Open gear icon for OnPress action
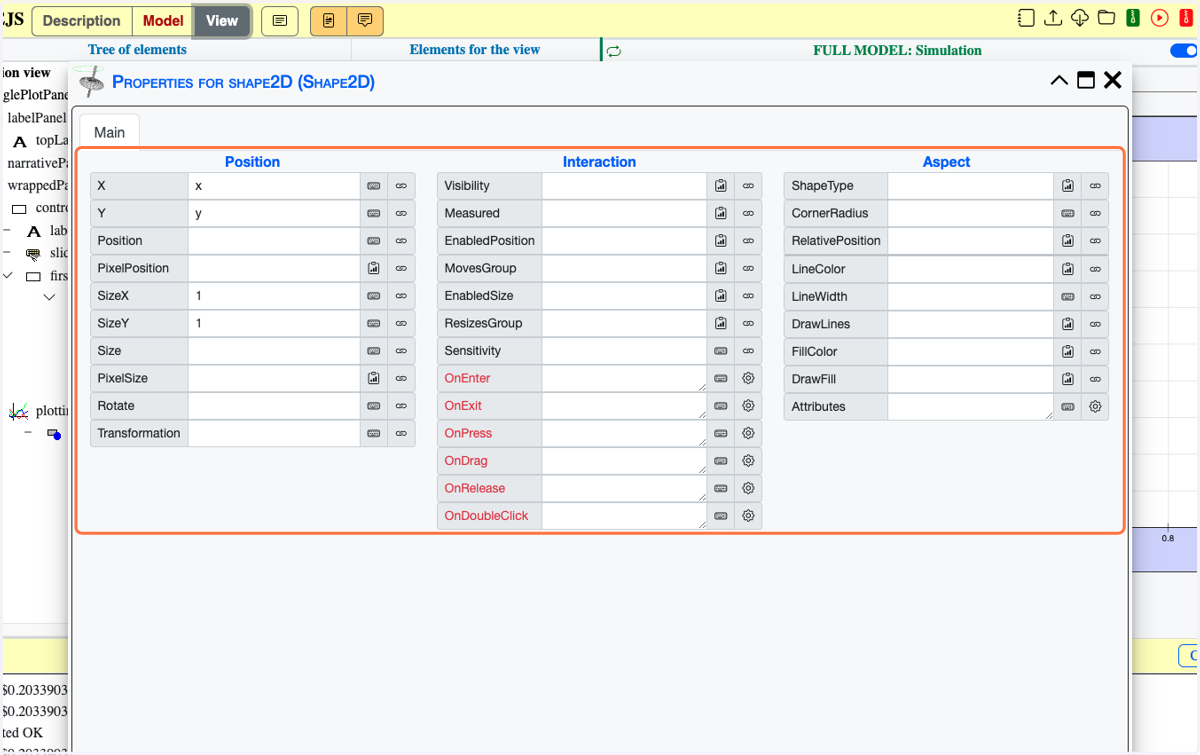 (x=748, y=433)
